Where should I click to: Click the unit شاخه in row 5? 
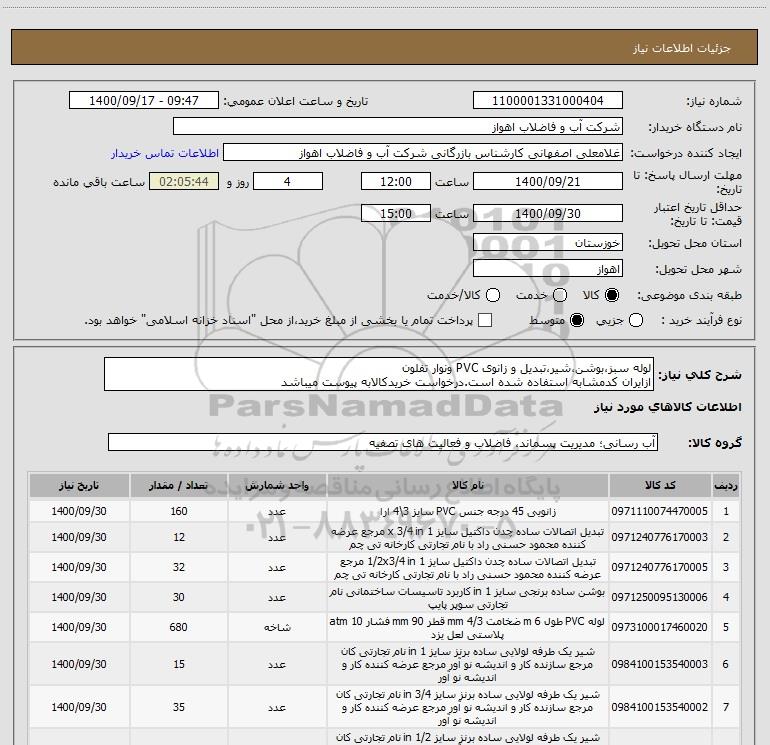tap(277, 628)
